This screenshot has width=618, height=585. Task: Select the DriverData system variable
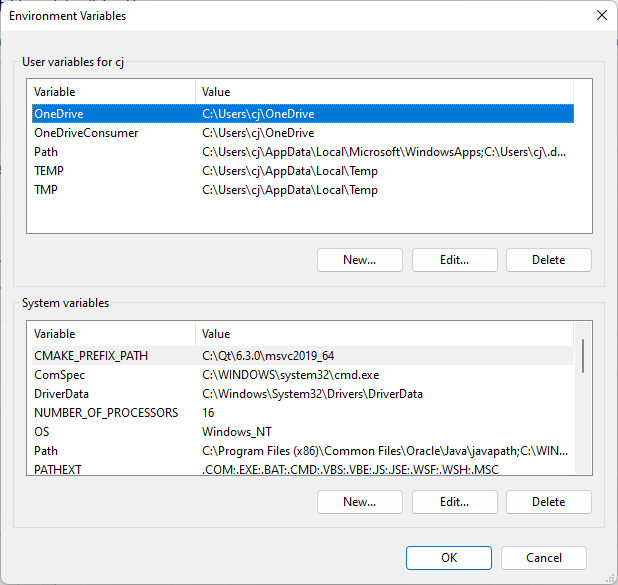click(303, 393)
